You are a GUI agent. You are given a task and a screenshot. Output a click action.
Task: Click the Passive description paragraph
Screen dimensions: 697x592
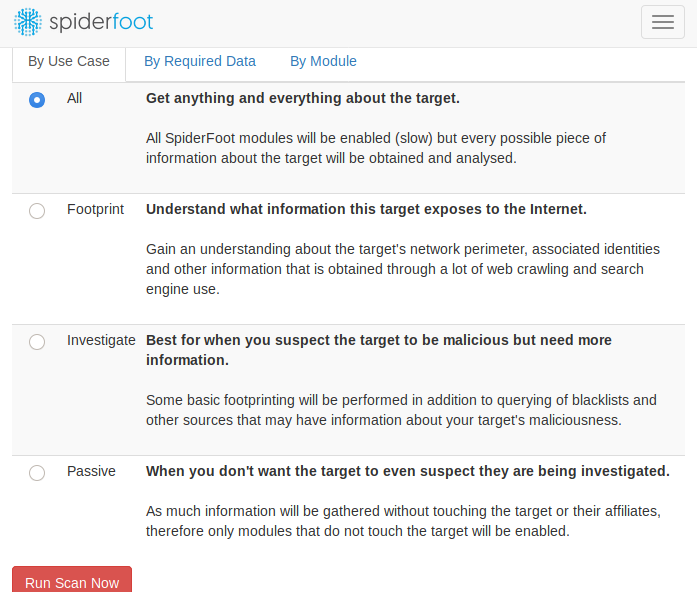pos(403,521)
